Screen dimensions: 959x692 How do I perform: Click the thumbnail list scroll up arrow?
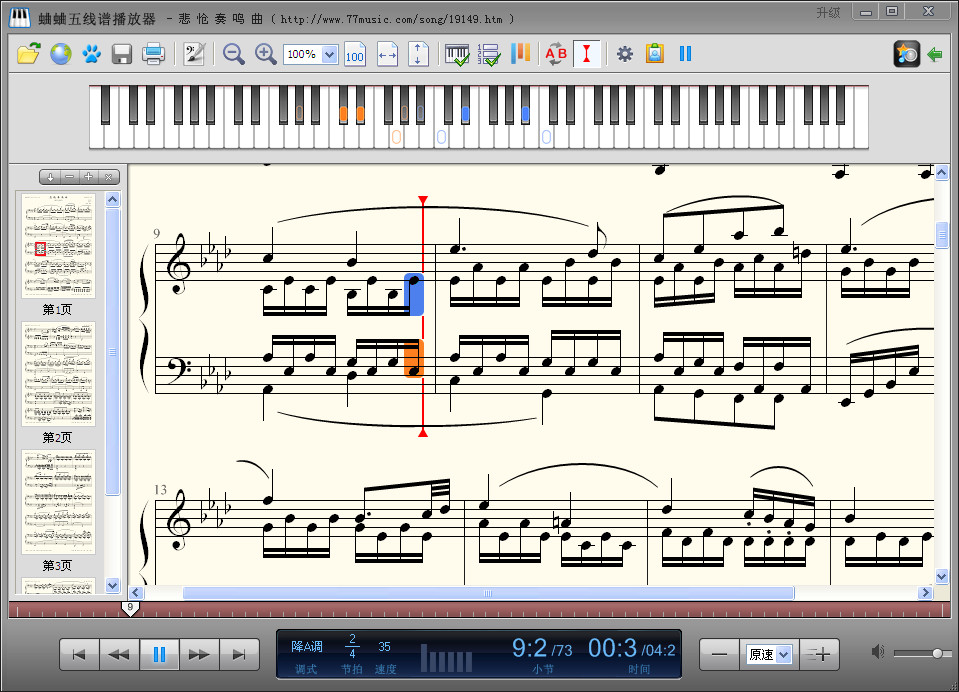point(113,200)
